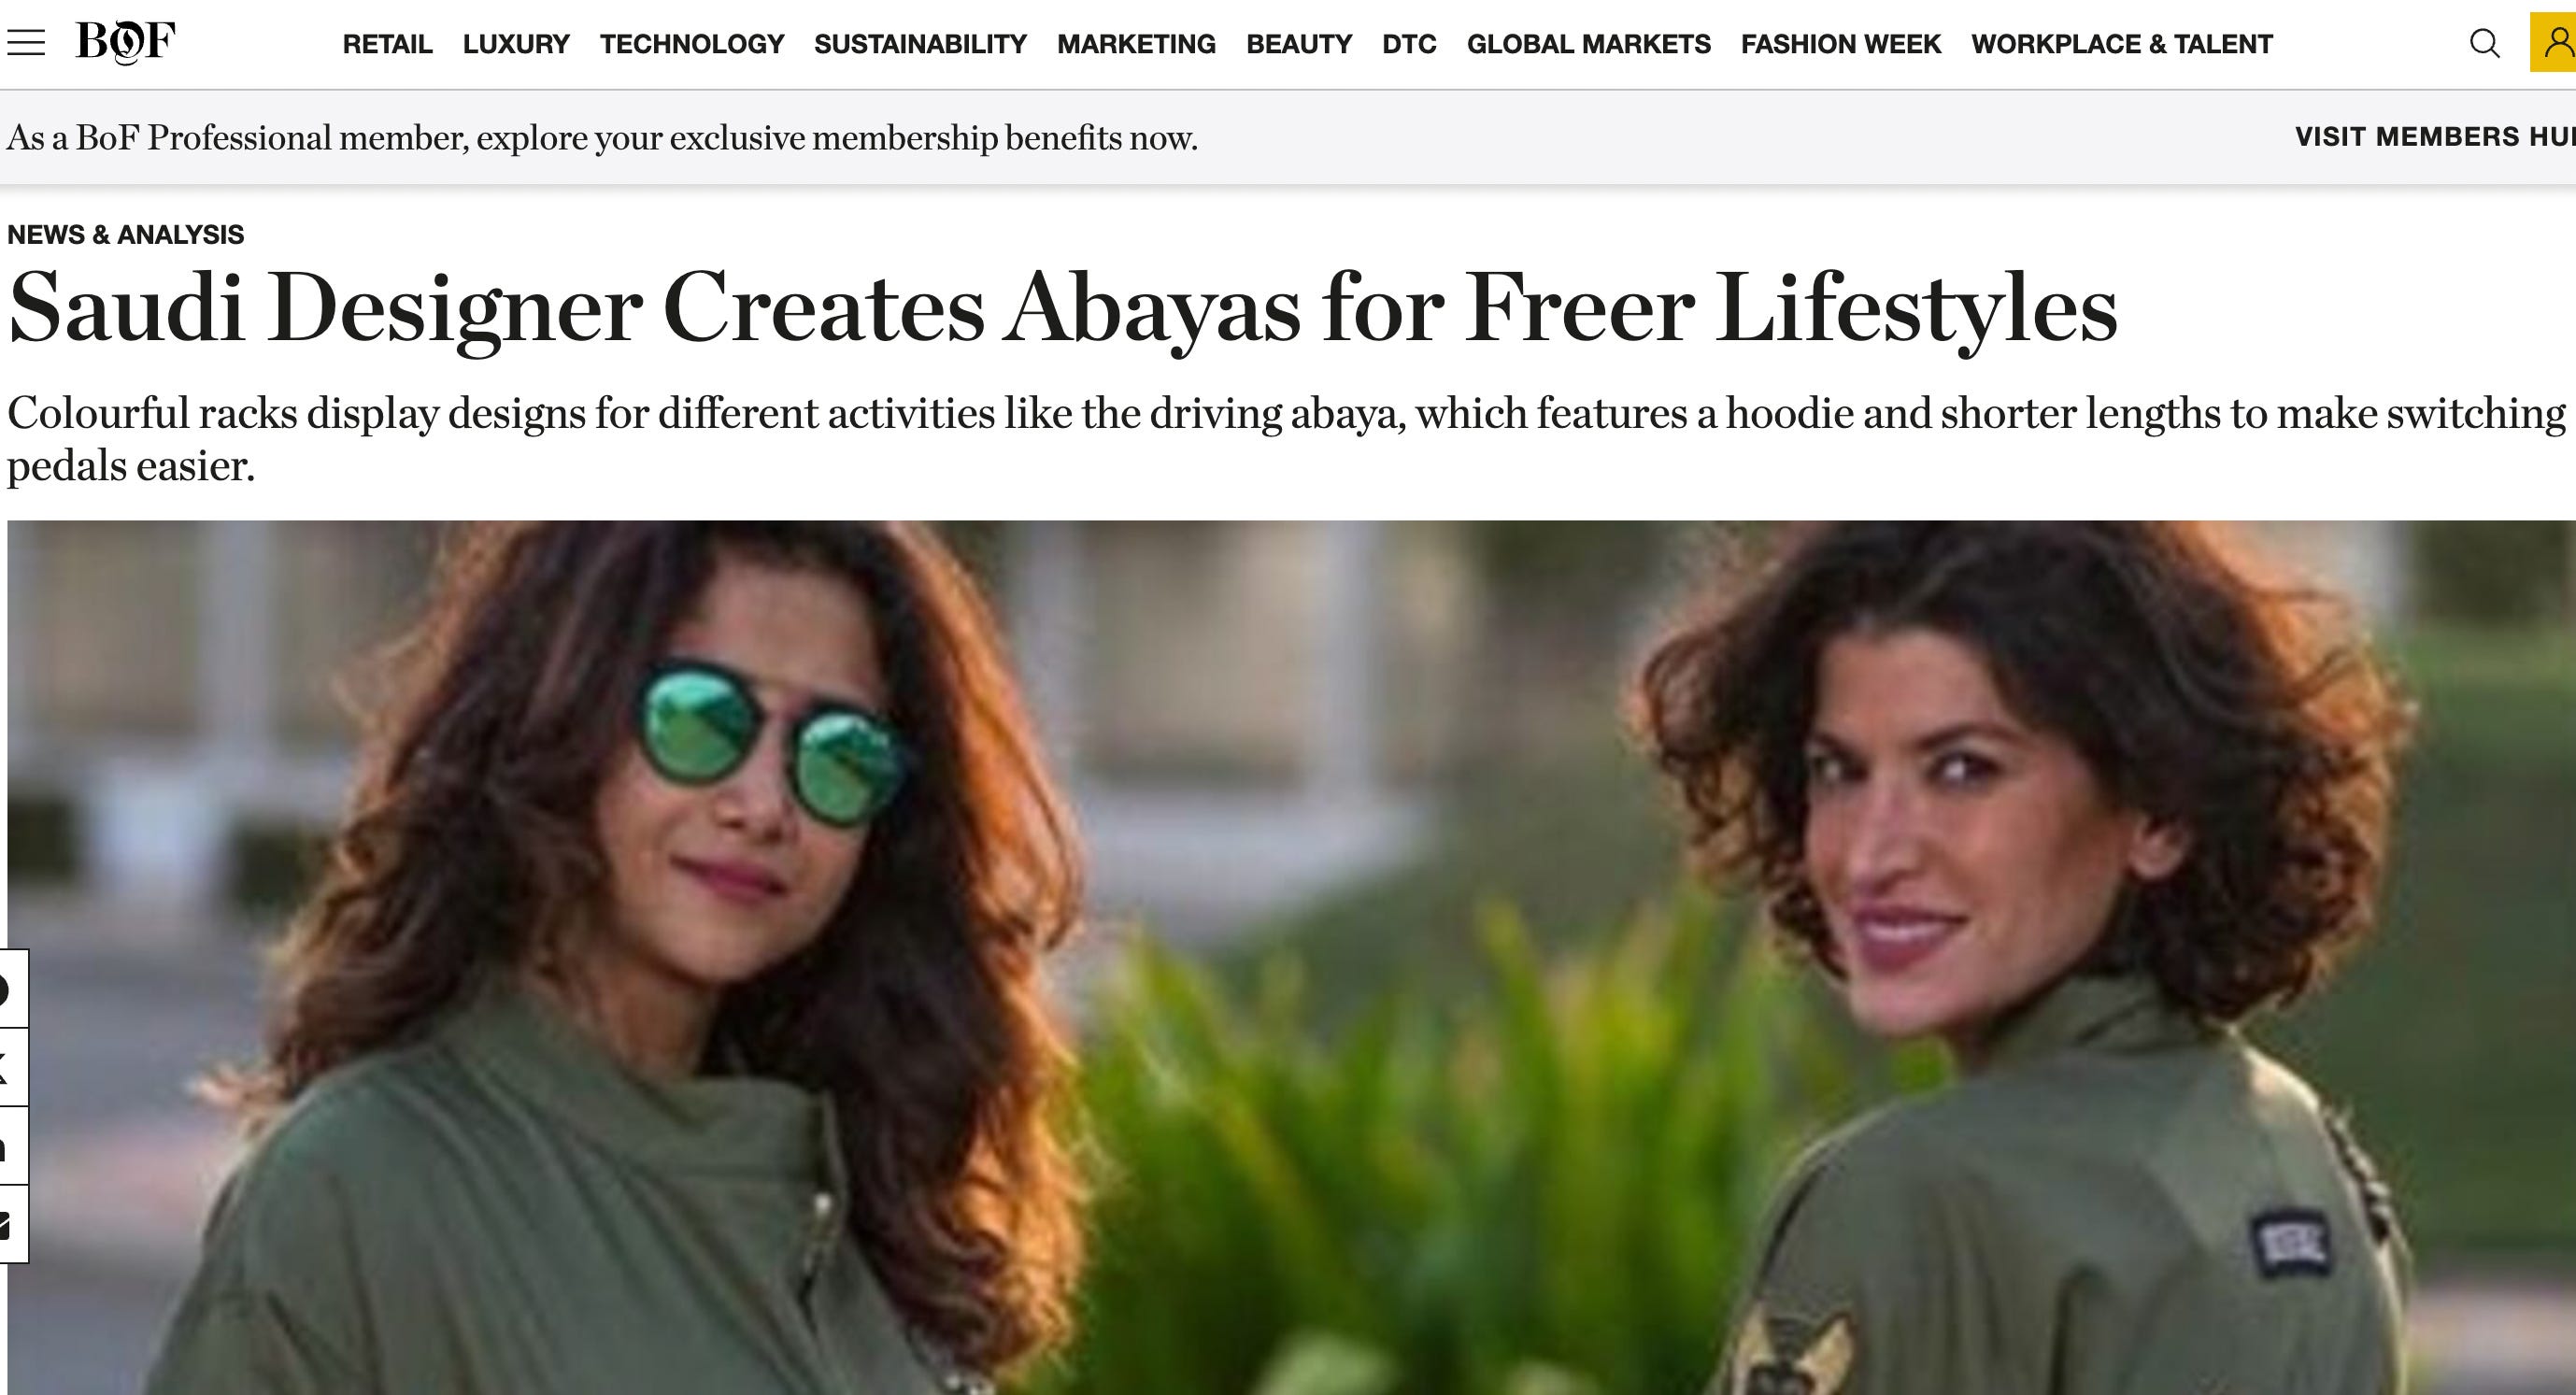2576x1395 pixels.
Task: Open Global Markets section
Action: click(x=1588, y=44)
